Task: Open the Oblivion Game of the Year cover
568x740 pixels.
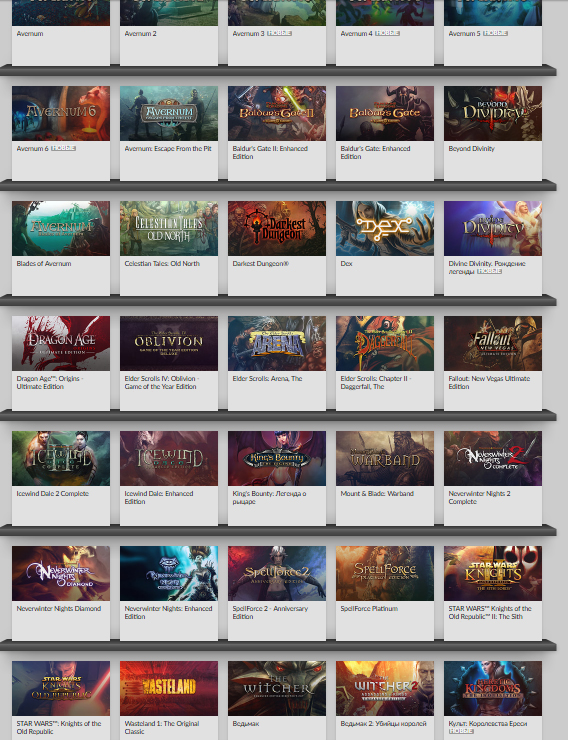Action: pyautogui.click(x=168, y=343)
